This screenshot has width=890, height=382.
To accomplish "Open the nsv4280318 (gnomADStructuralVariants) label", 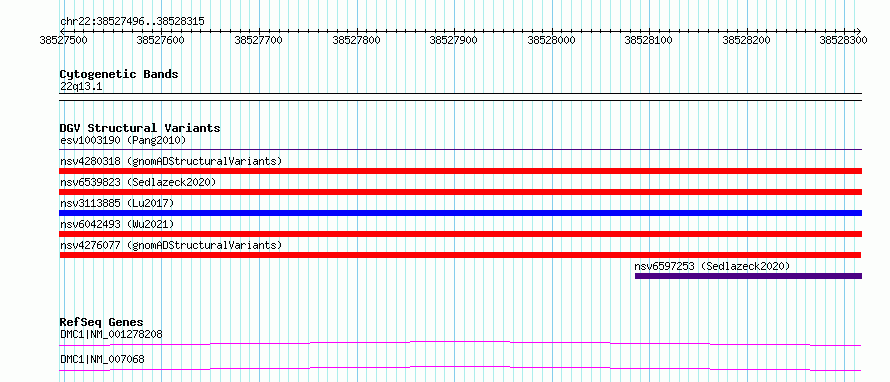I will [171, 161].
